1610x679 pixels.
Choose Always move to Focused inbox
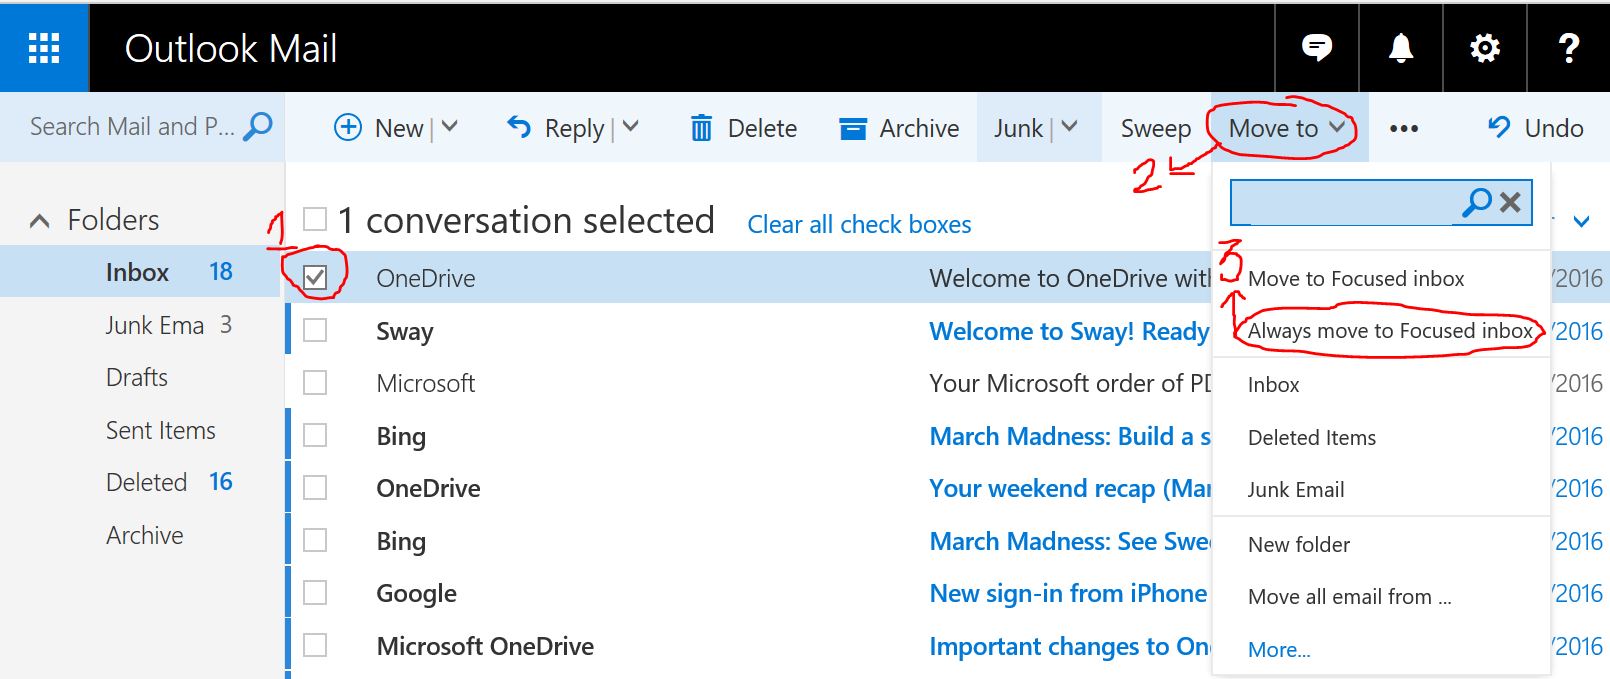tap(1390, 331)
